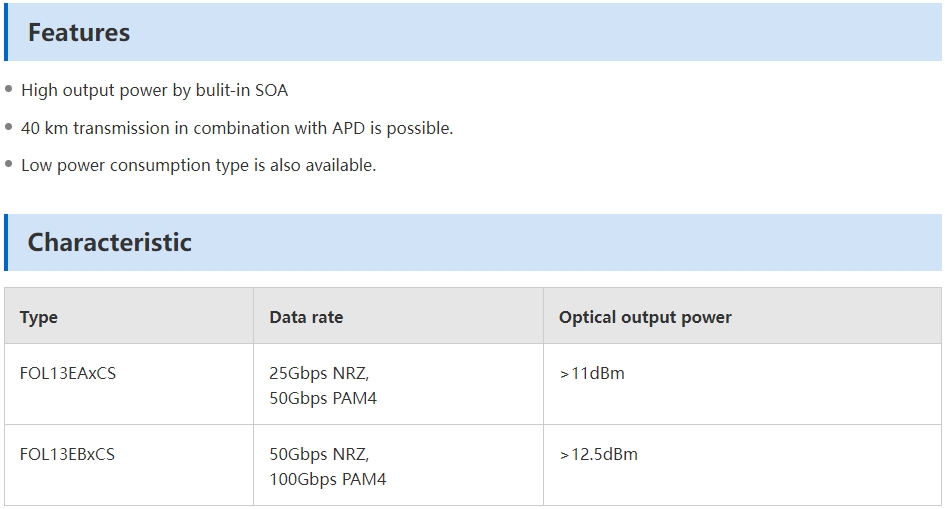Click the >11dBm output power value
Screen dimensions: 945x509
592,373
